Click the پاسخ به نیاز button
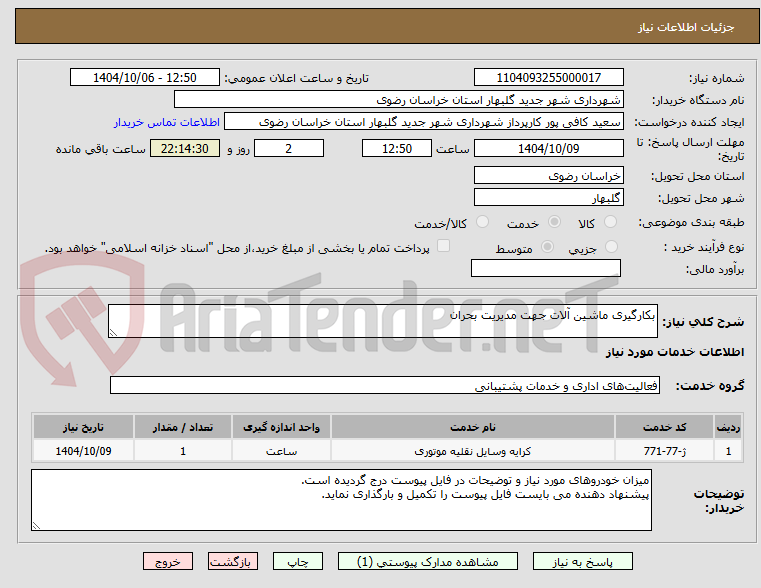The width and height of the screenshot is (761, 588). tap(582, 561)
